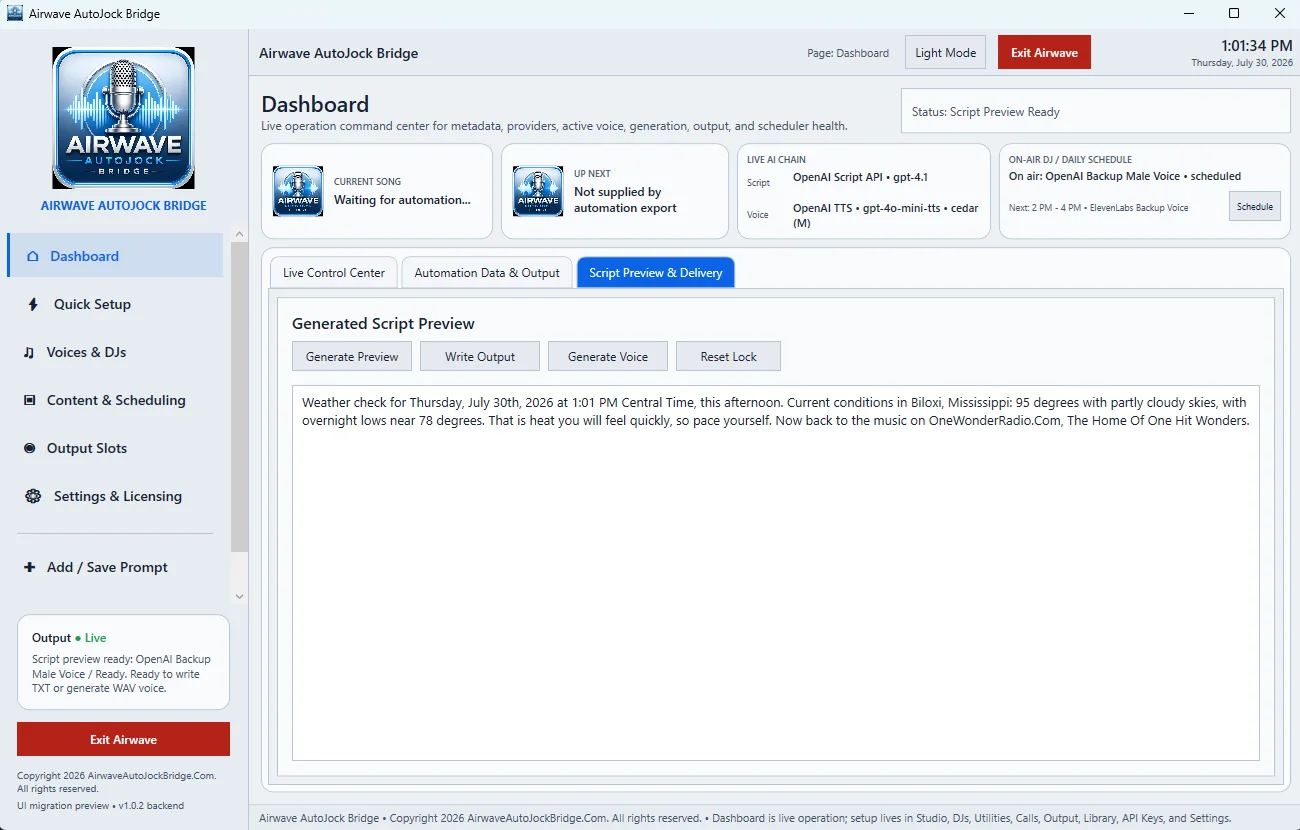Click 'Not supplied by automation export' text
1300x830 pixels.
625,200
